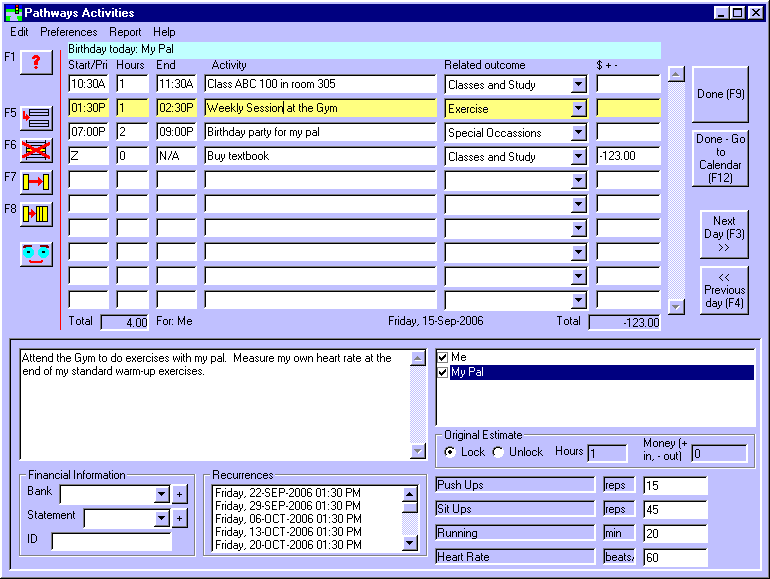
Task: Click the Heart Rate value field showing 60
Action: point(675,557)
